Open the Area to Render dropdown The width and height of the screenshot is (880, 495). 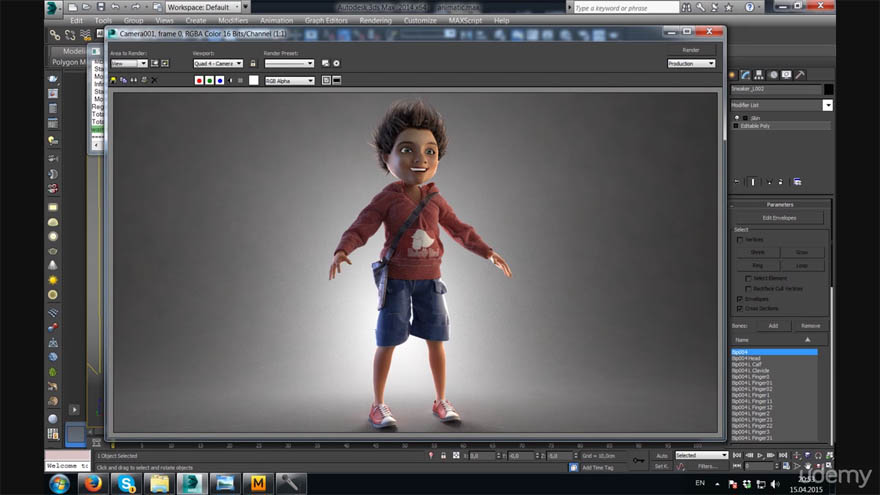click(129, 63)
